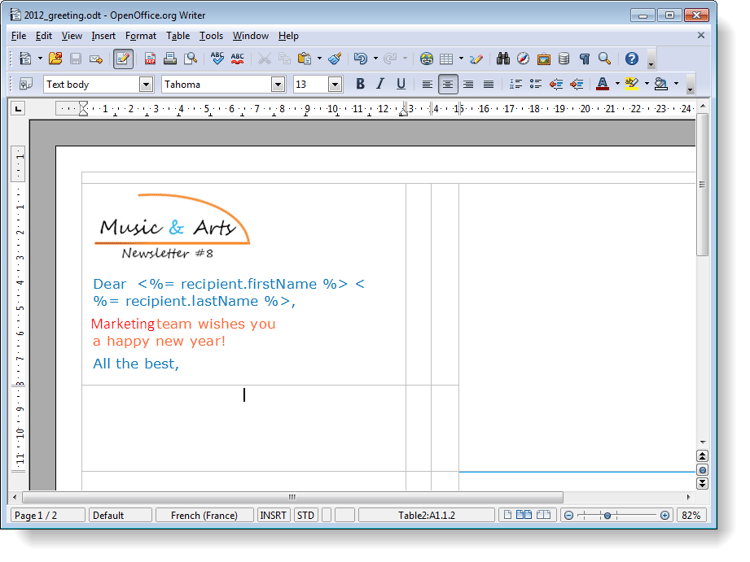750x562 pixels.
Task: Expand the font size 13 dropdown
Action: point(335,85)
